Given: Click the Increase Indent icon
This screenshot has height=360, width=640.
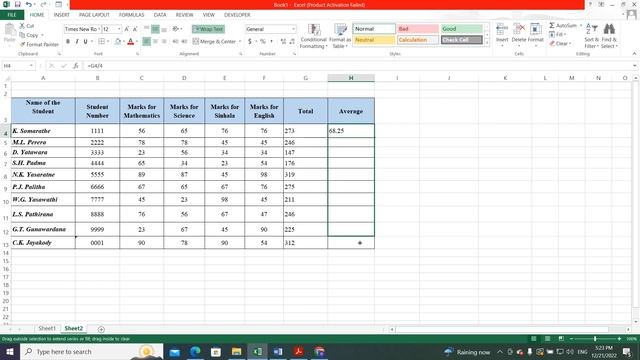Looking at the screenshot, I should pos(184,41).
